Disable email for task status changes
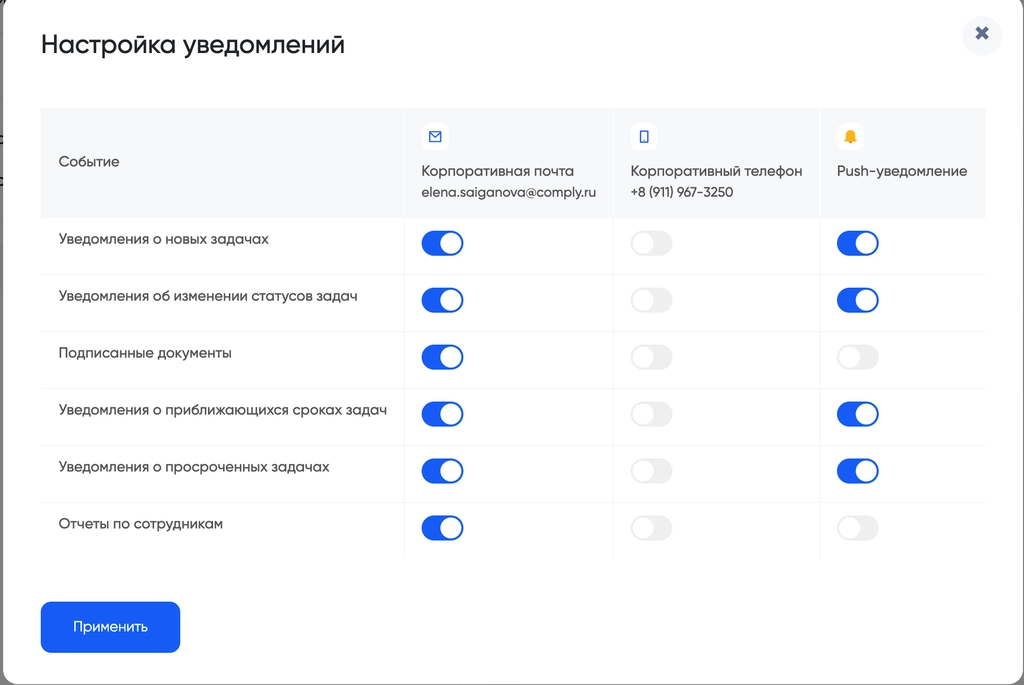1024x685 pixels. [x=442, y=300]
